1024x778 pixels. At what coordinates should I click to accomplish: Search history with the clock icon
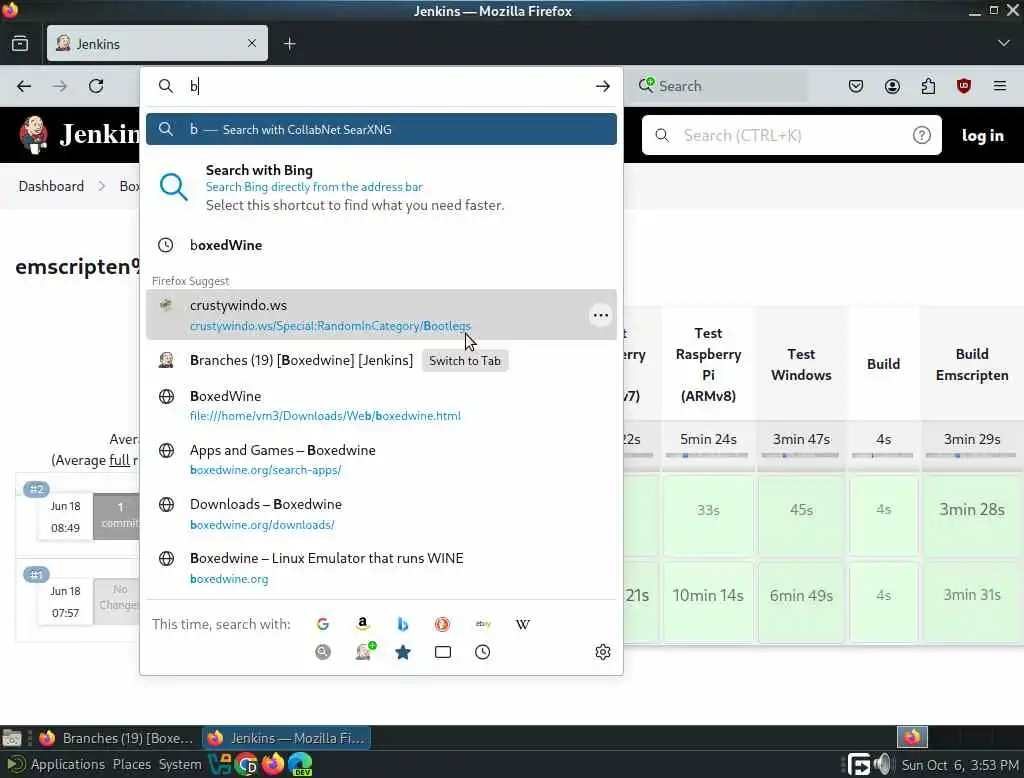click(x=483, y=652)
